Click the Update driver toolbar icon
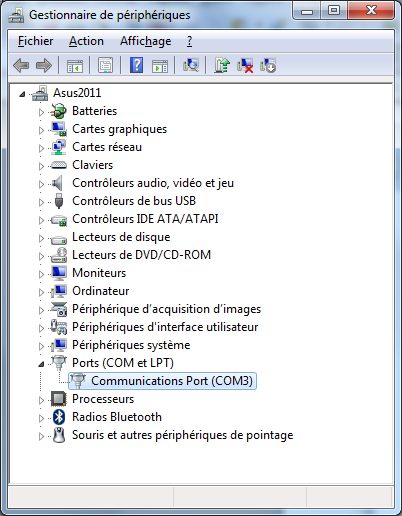The height and width of the screenshot is (516, 402). (x=222, y=65)
